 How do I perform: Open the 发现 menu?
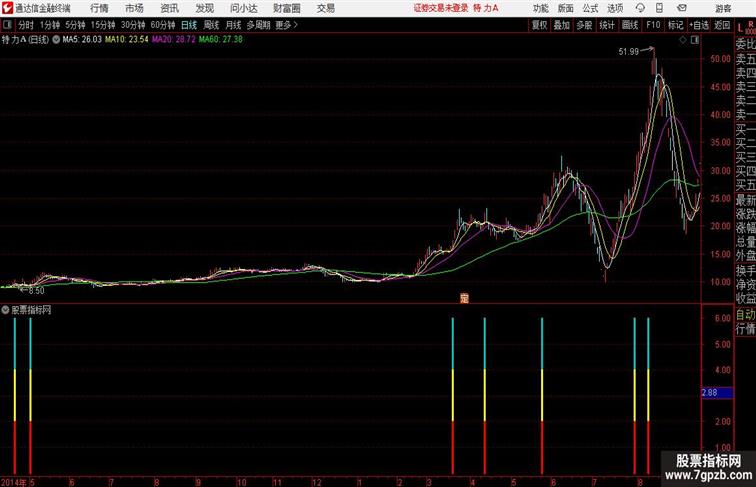click(x=205, y=8)
